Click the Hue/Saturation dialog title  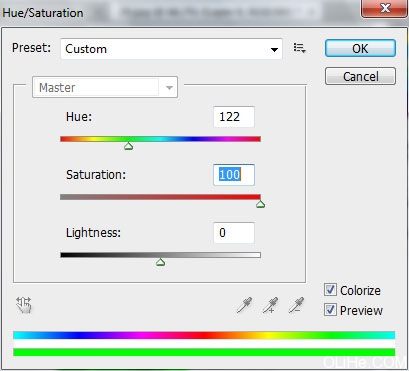tap(43, 13)
